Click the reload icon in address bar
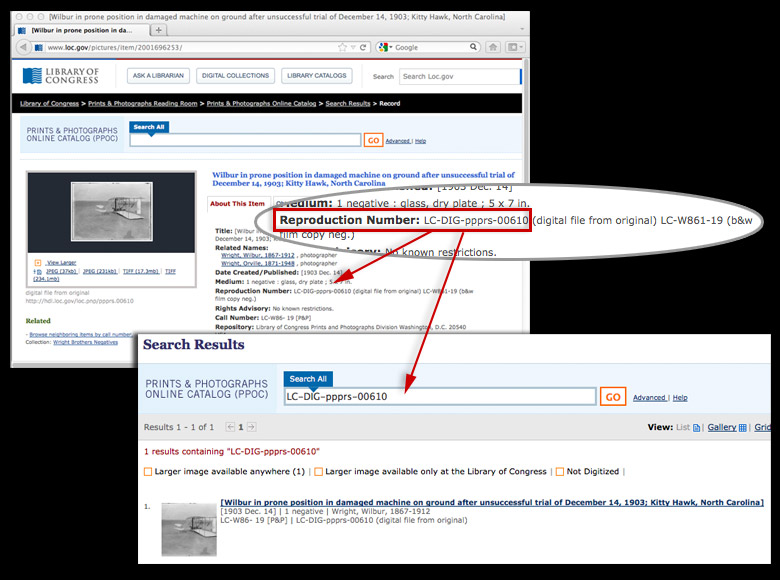Image resolution: width=780 pixels, height=580 pixels. [x=364, y=47]
